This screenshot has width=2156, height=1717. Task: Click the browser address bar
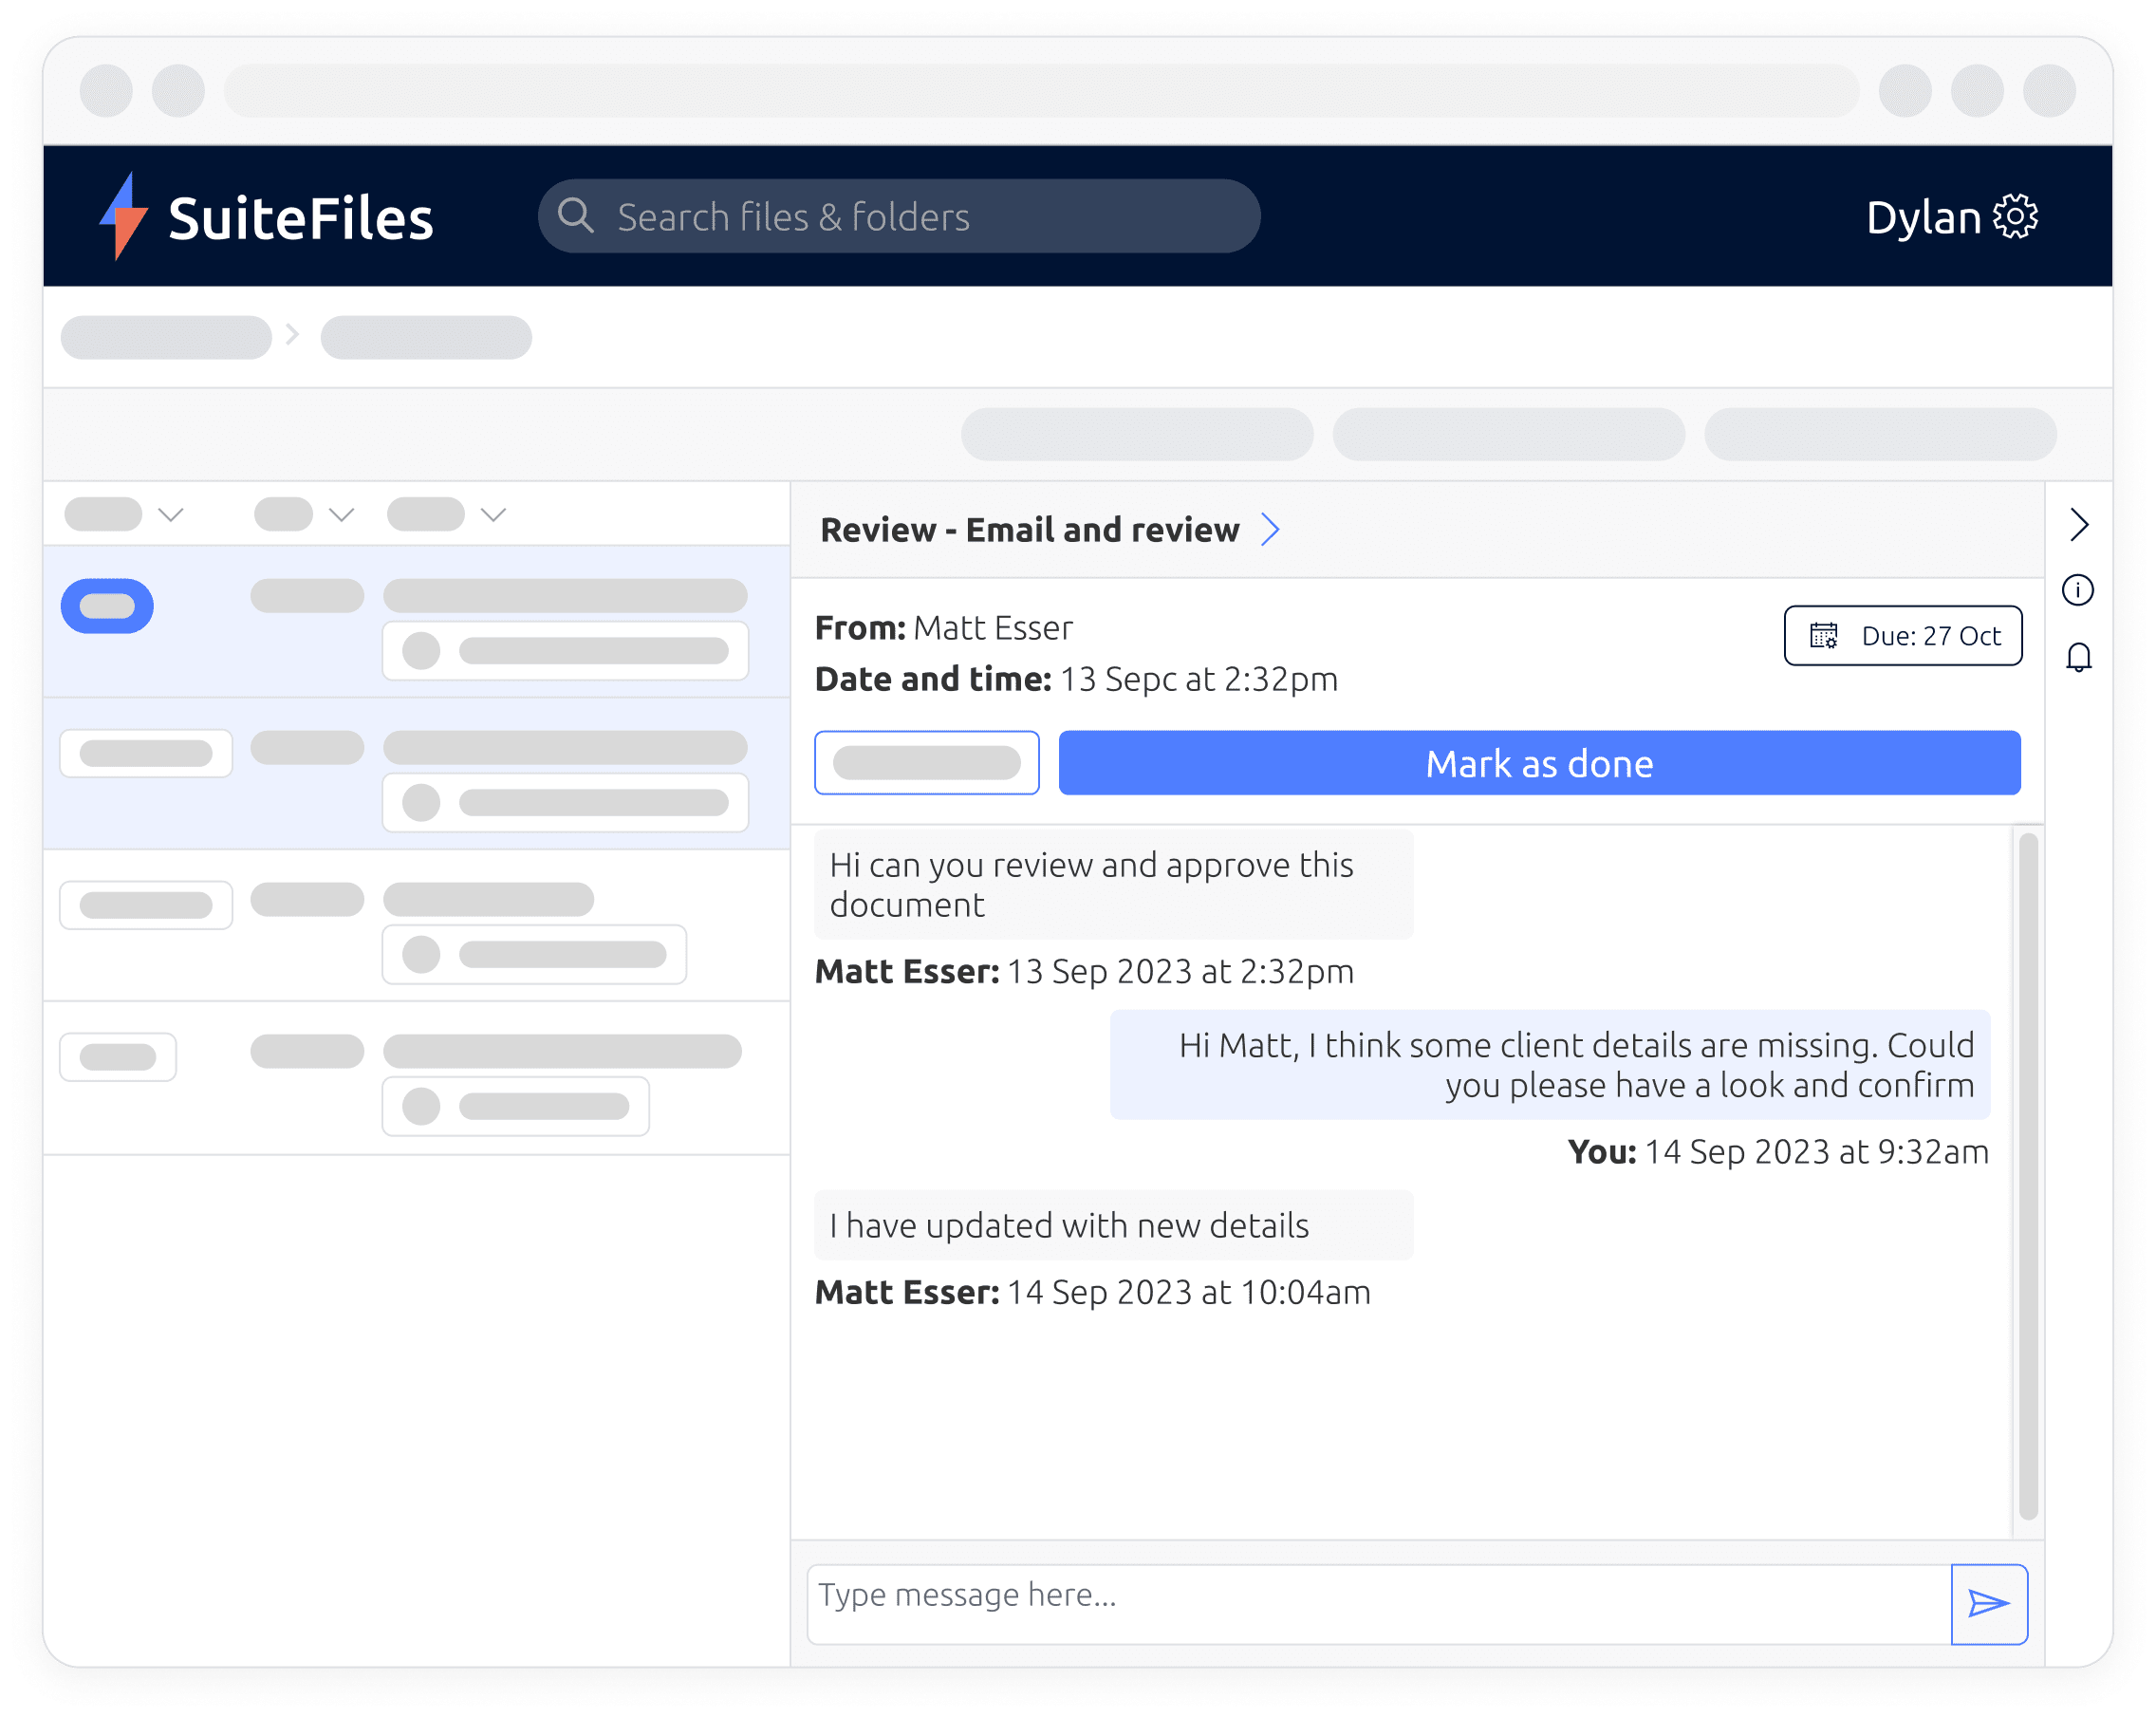[x=1041, y=90]
